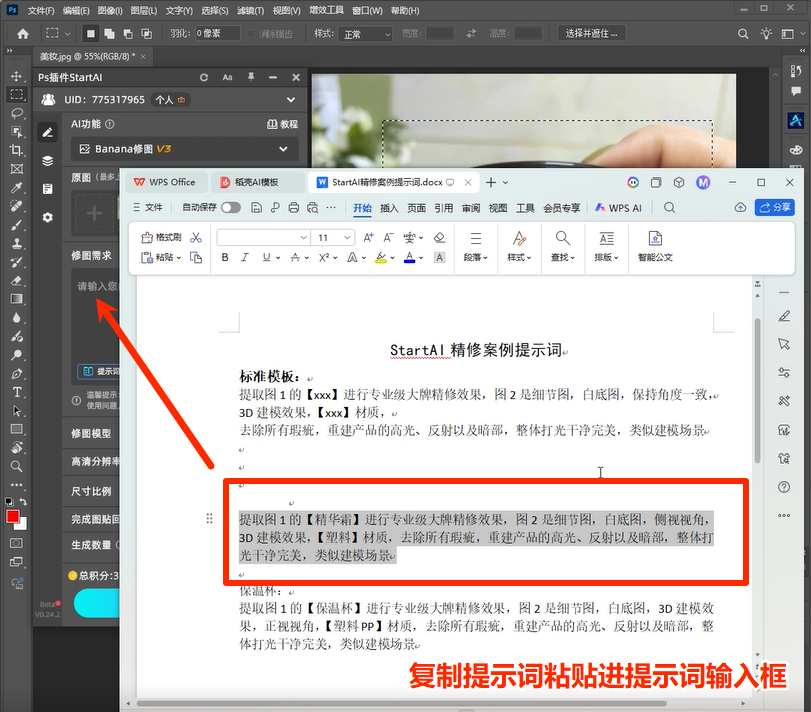Click the Bold formatting icon in WPS

(225, 257)
